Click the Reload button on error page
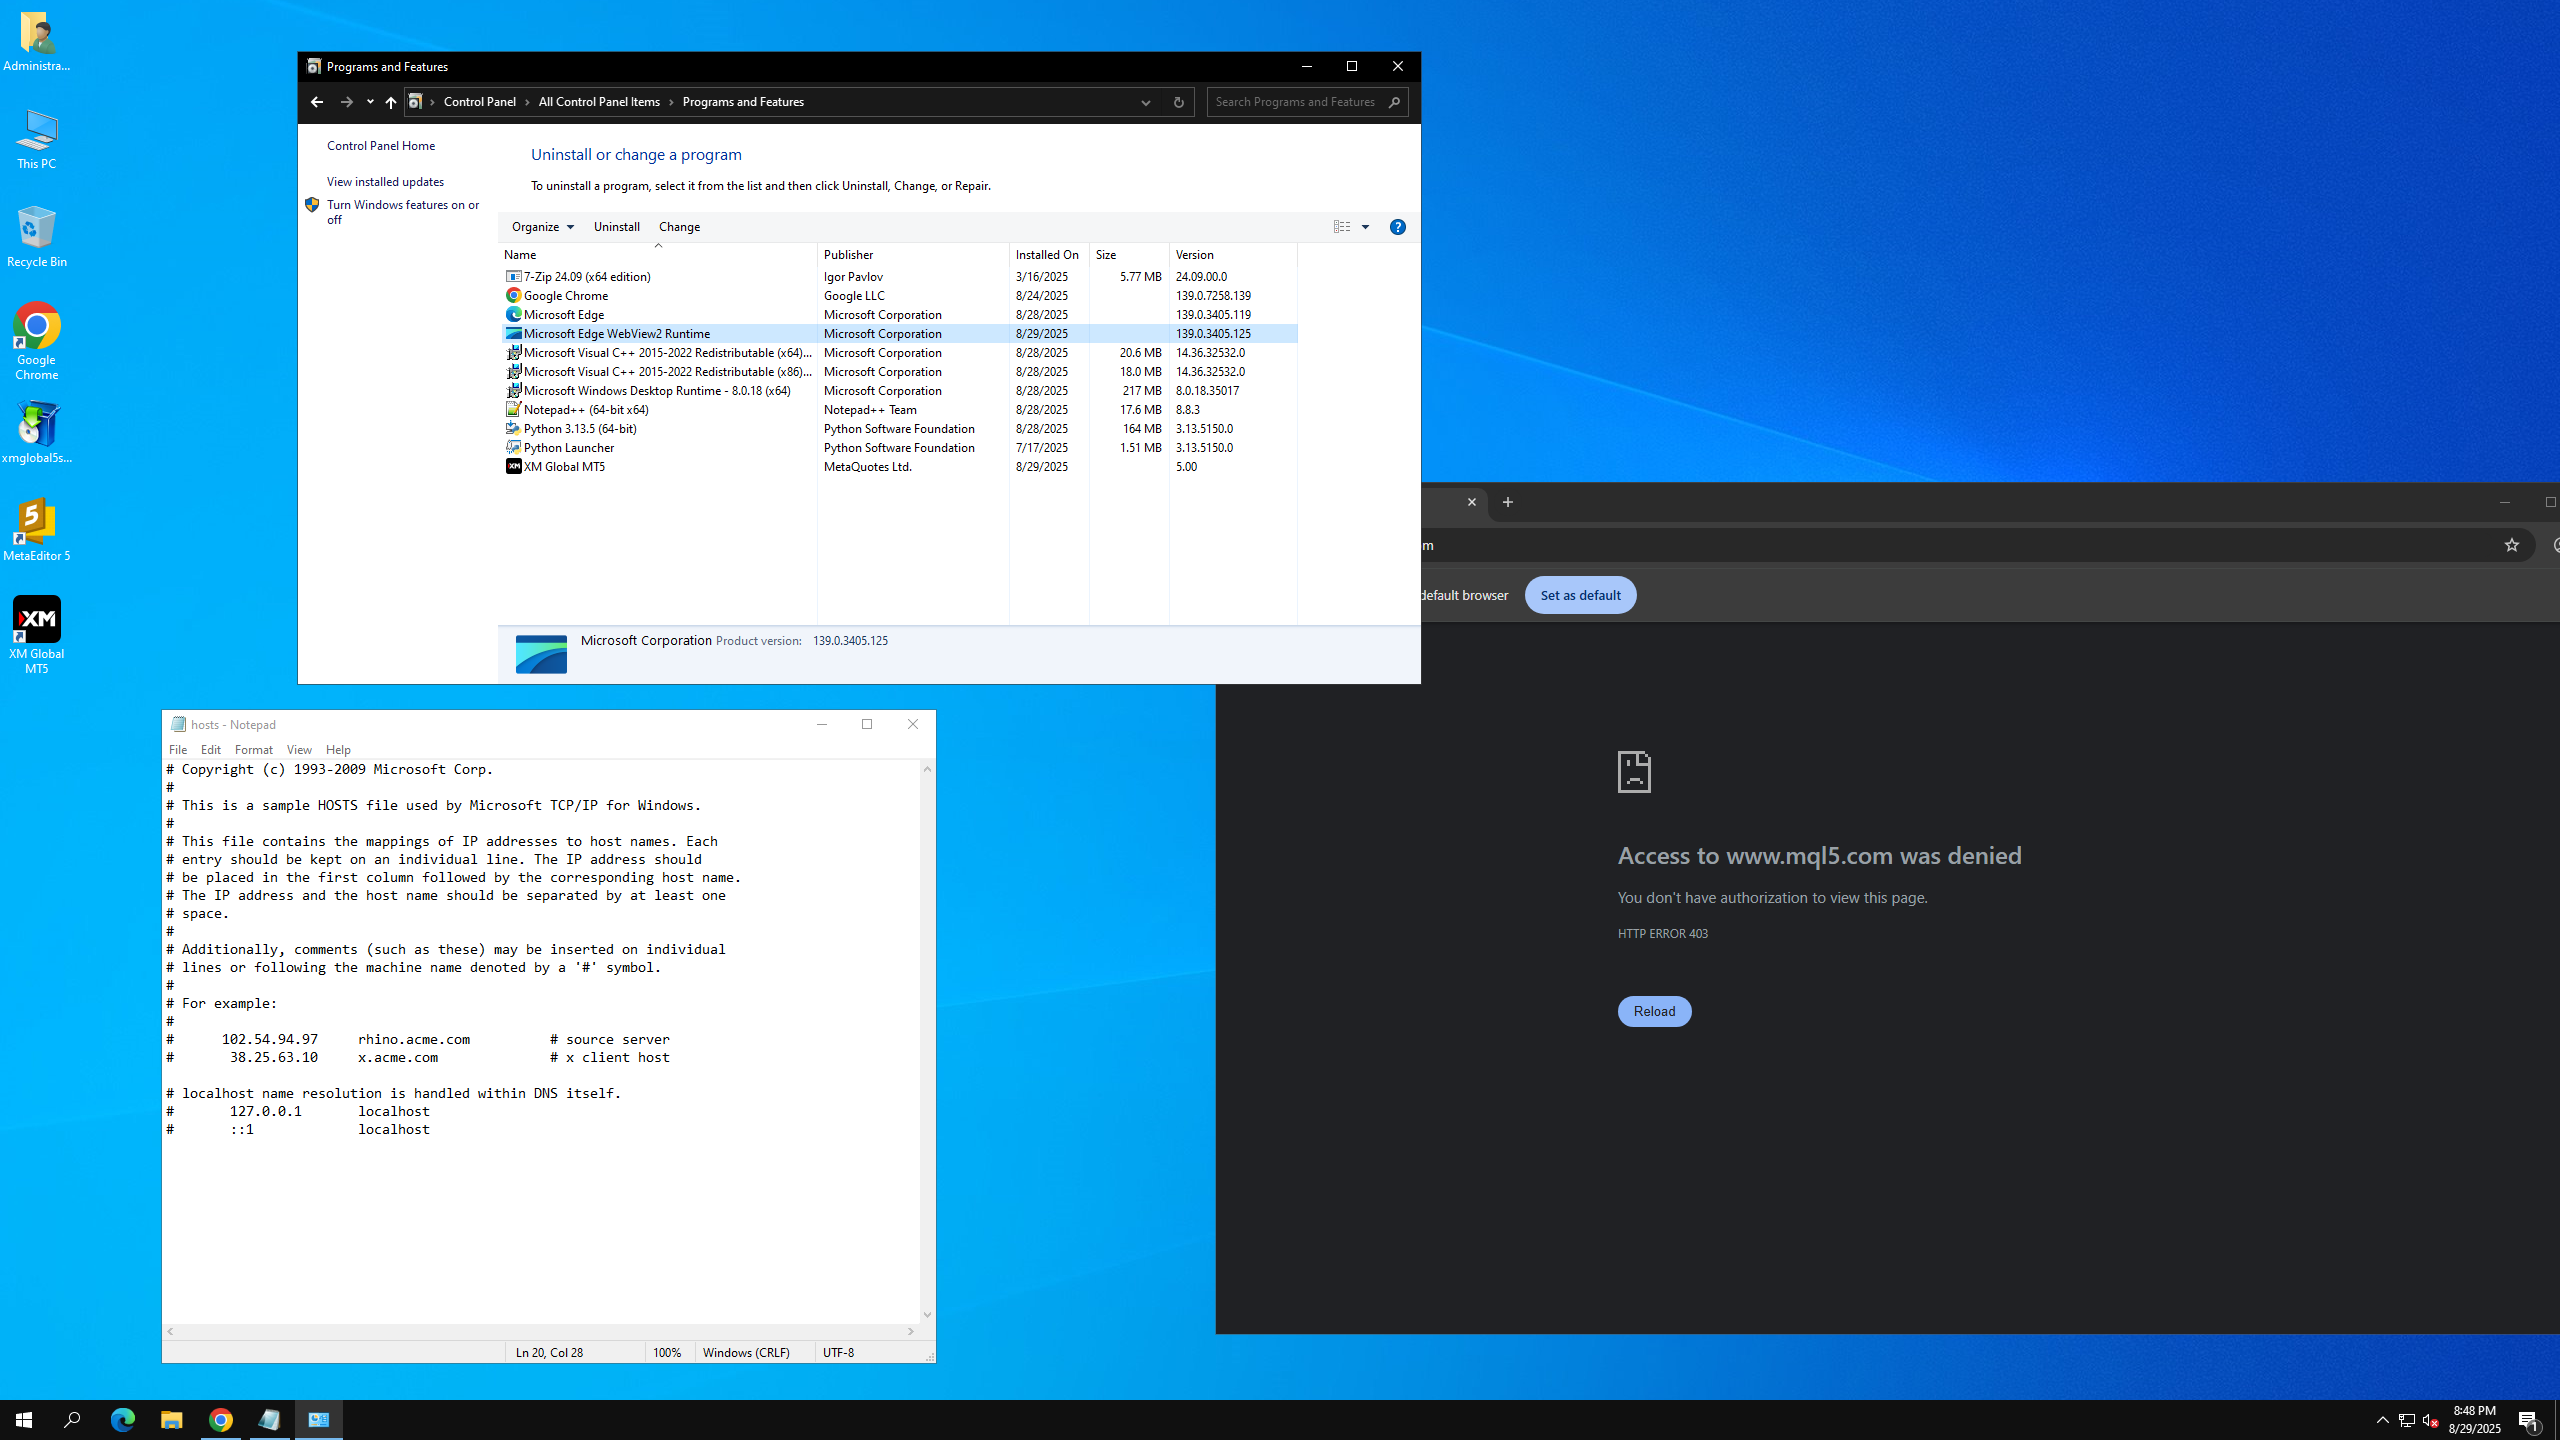The width and height of the screenshot is (2560, 1440). coord(1653,1011)
